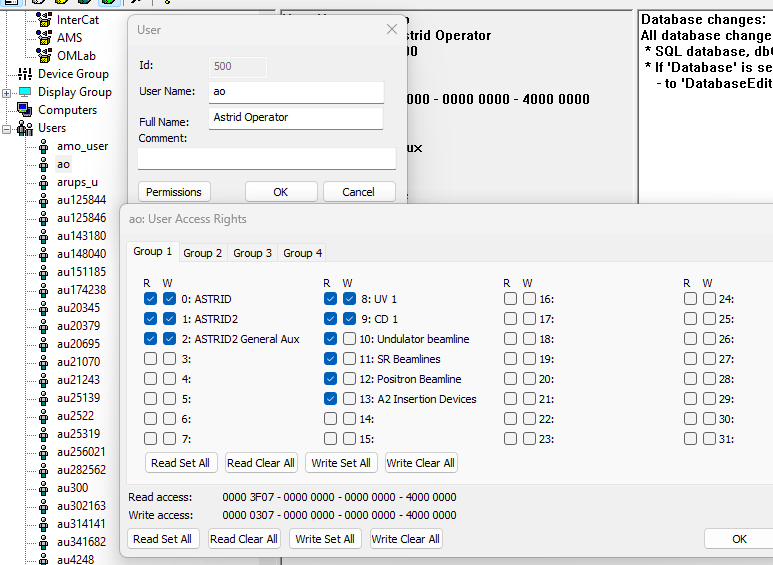Close the User dialog window

tap(392, 30)
